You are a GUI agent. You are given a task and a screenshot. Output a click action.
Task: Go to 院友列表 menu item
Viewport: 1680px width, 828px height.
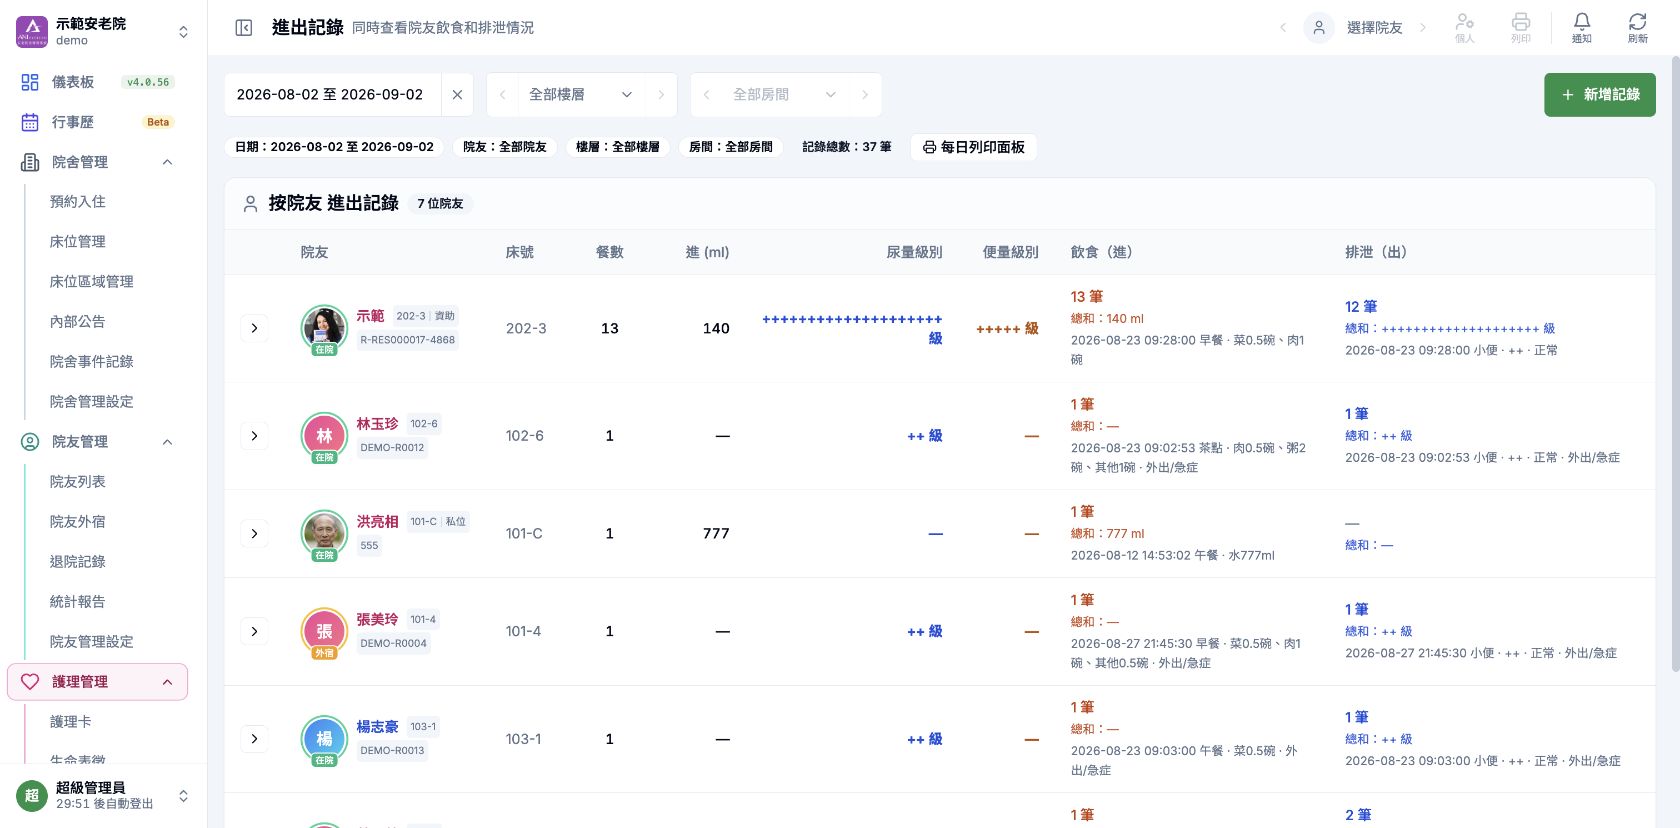tap(78, 482)
